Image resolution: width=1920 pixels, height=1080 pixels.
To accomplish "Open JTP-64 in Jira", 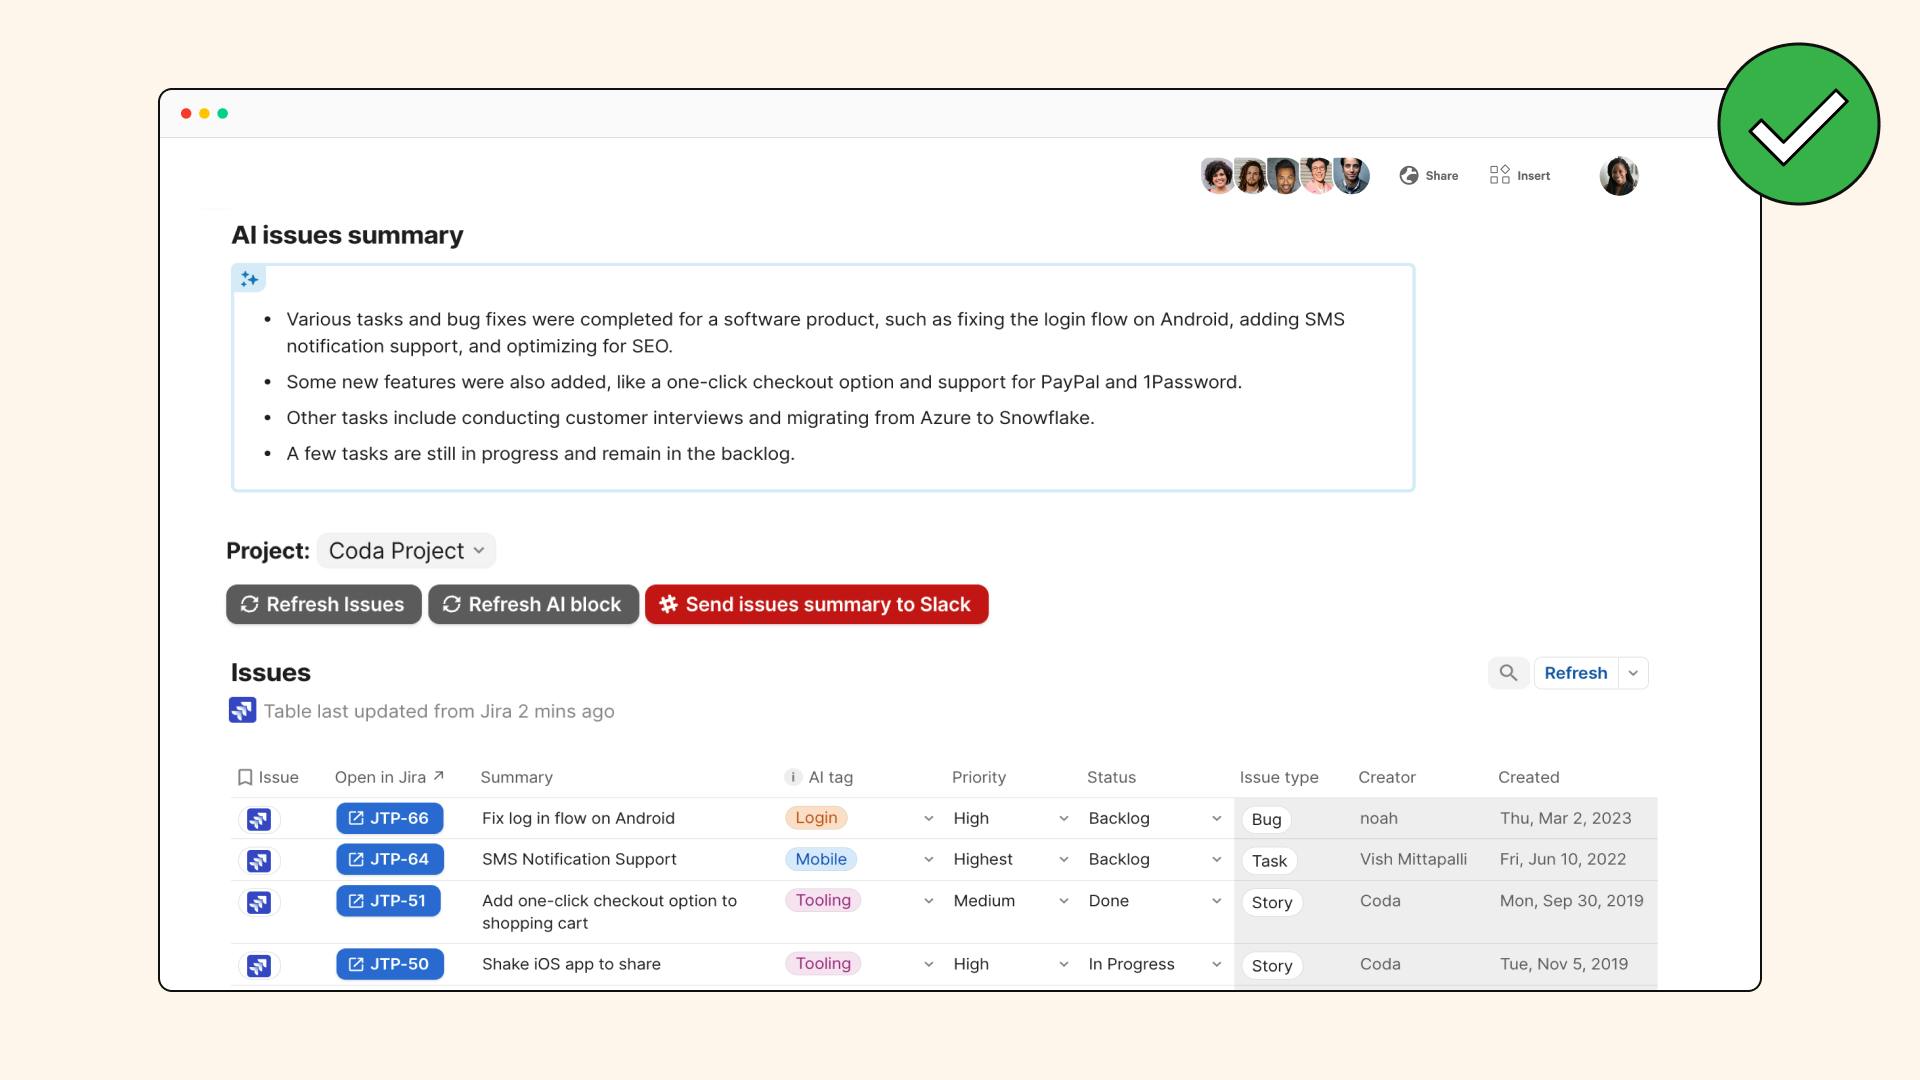I will [389, 858].
